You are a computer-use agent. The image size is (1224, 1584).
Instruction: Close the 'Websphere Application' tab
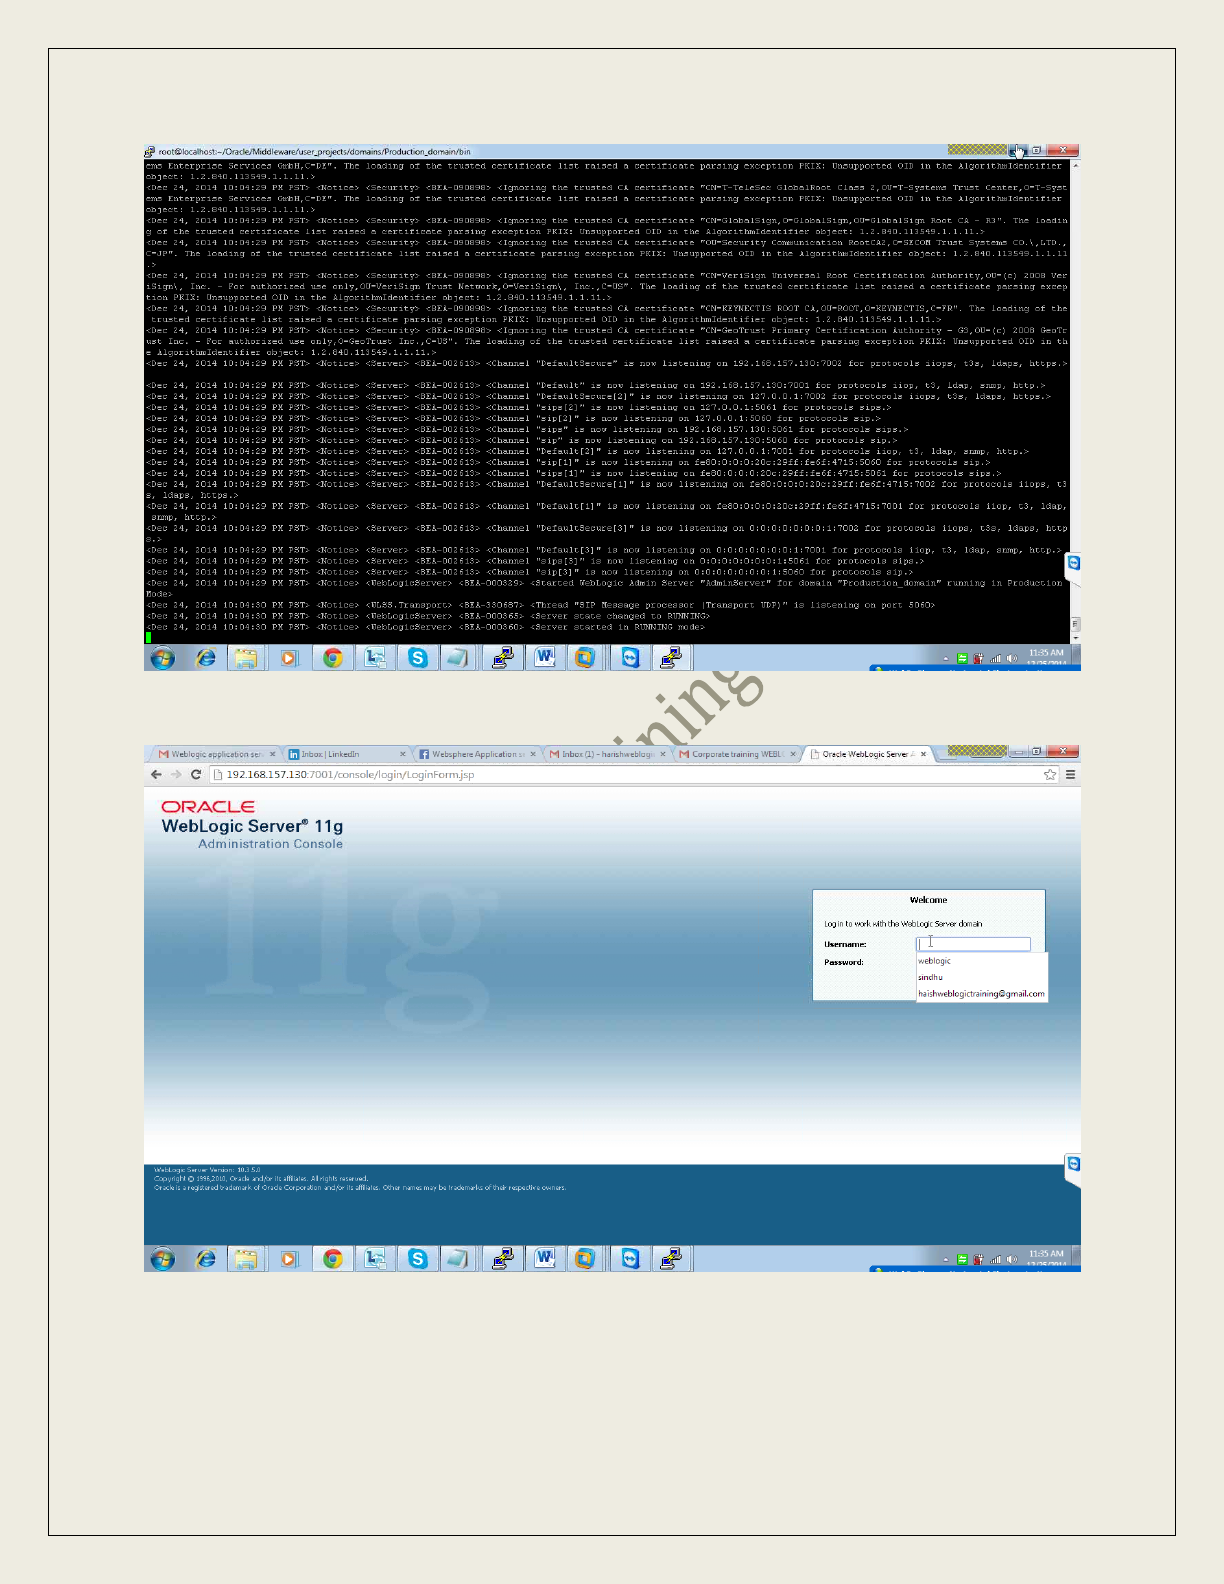(x=533, y=754)
